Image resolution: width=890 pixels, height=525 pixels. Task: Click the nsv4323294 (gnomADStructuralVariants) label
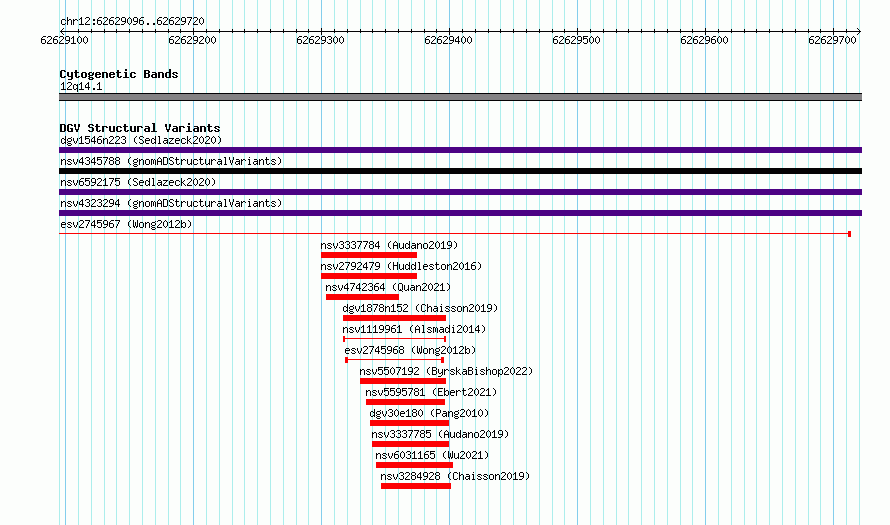171,203
